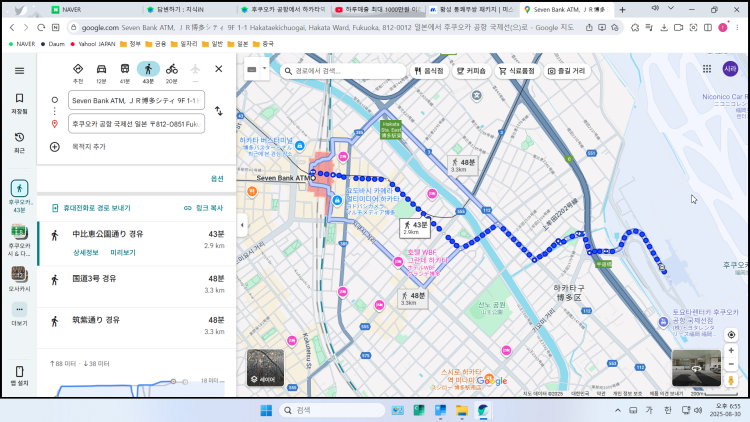Go back in browser history

pyautogui.click(x=12, y=28)
